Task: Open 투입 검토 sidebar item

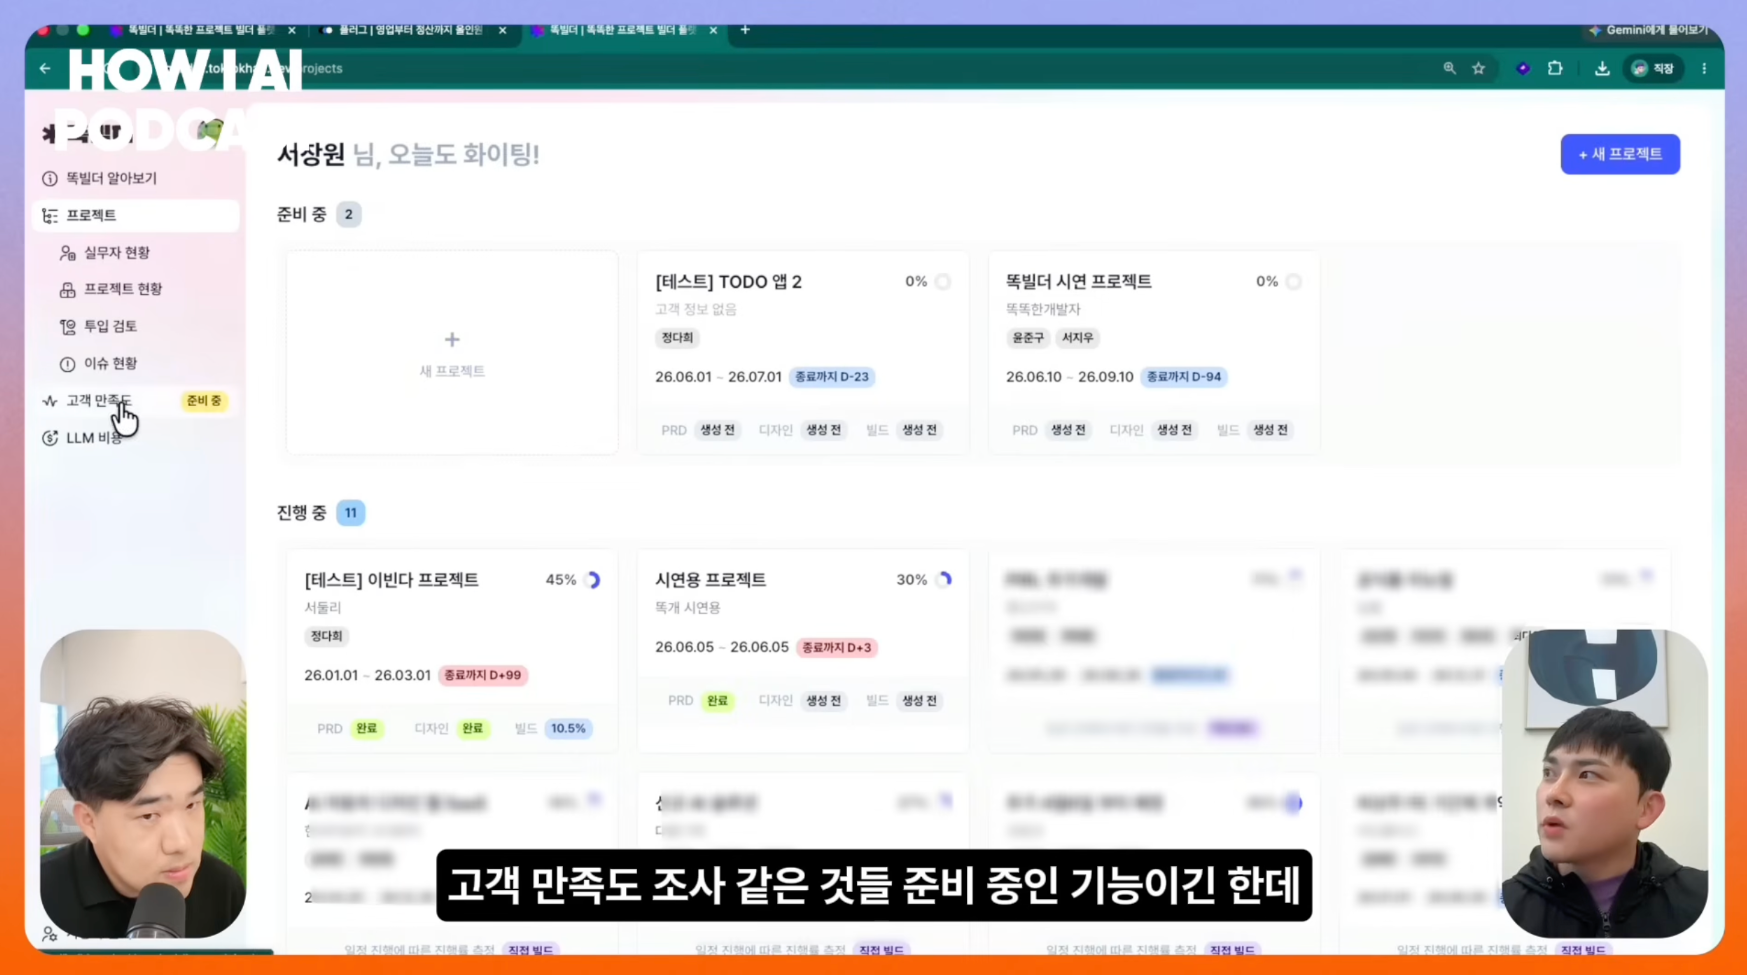Action: click(110, 326)
